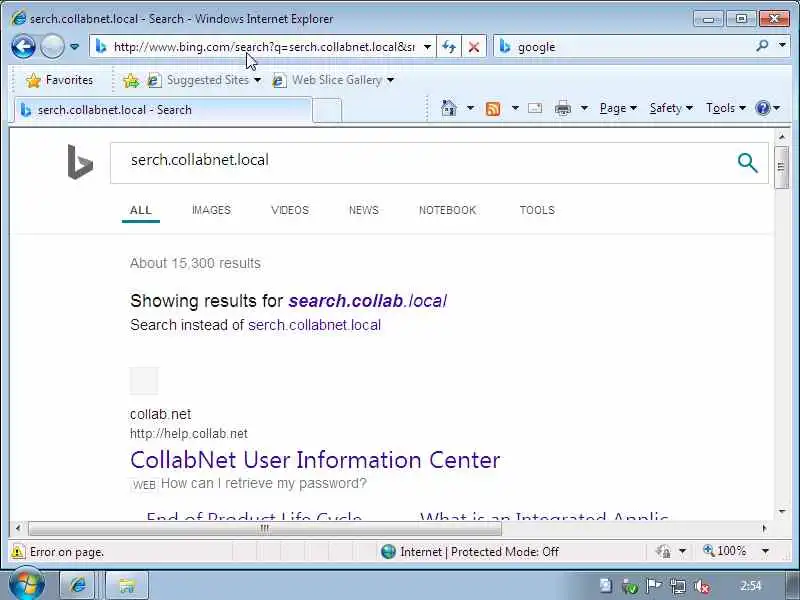Expand the zoom level dropdown arrow

[x=765, y=551]
